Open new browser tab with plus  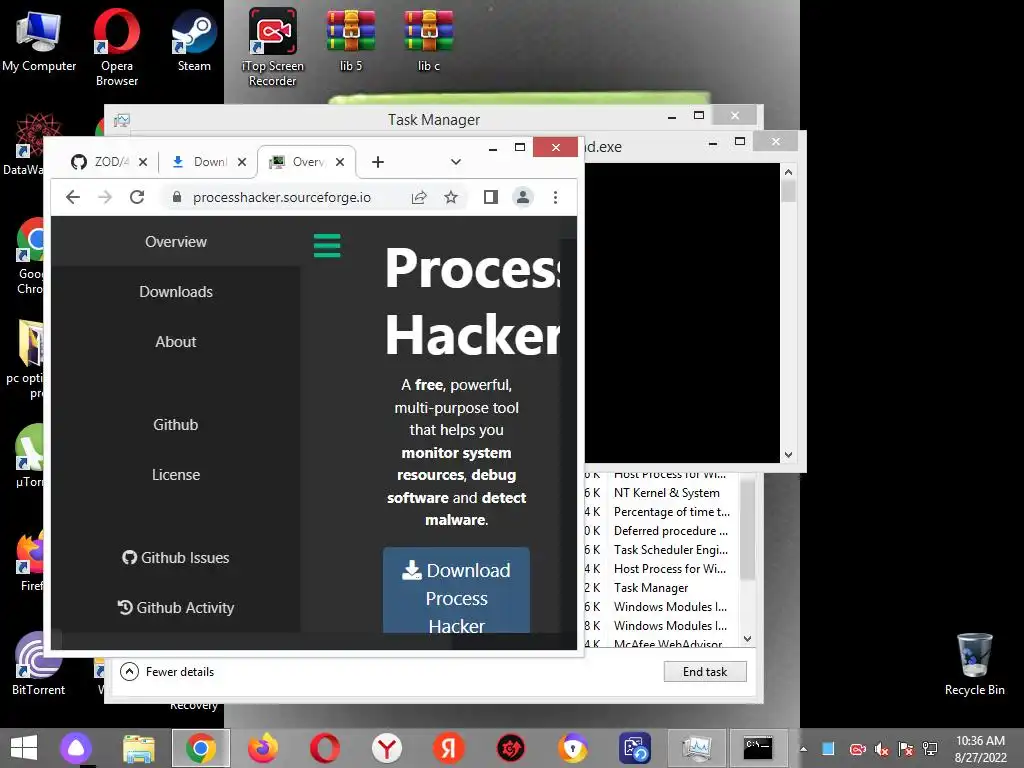pos(377,162)
